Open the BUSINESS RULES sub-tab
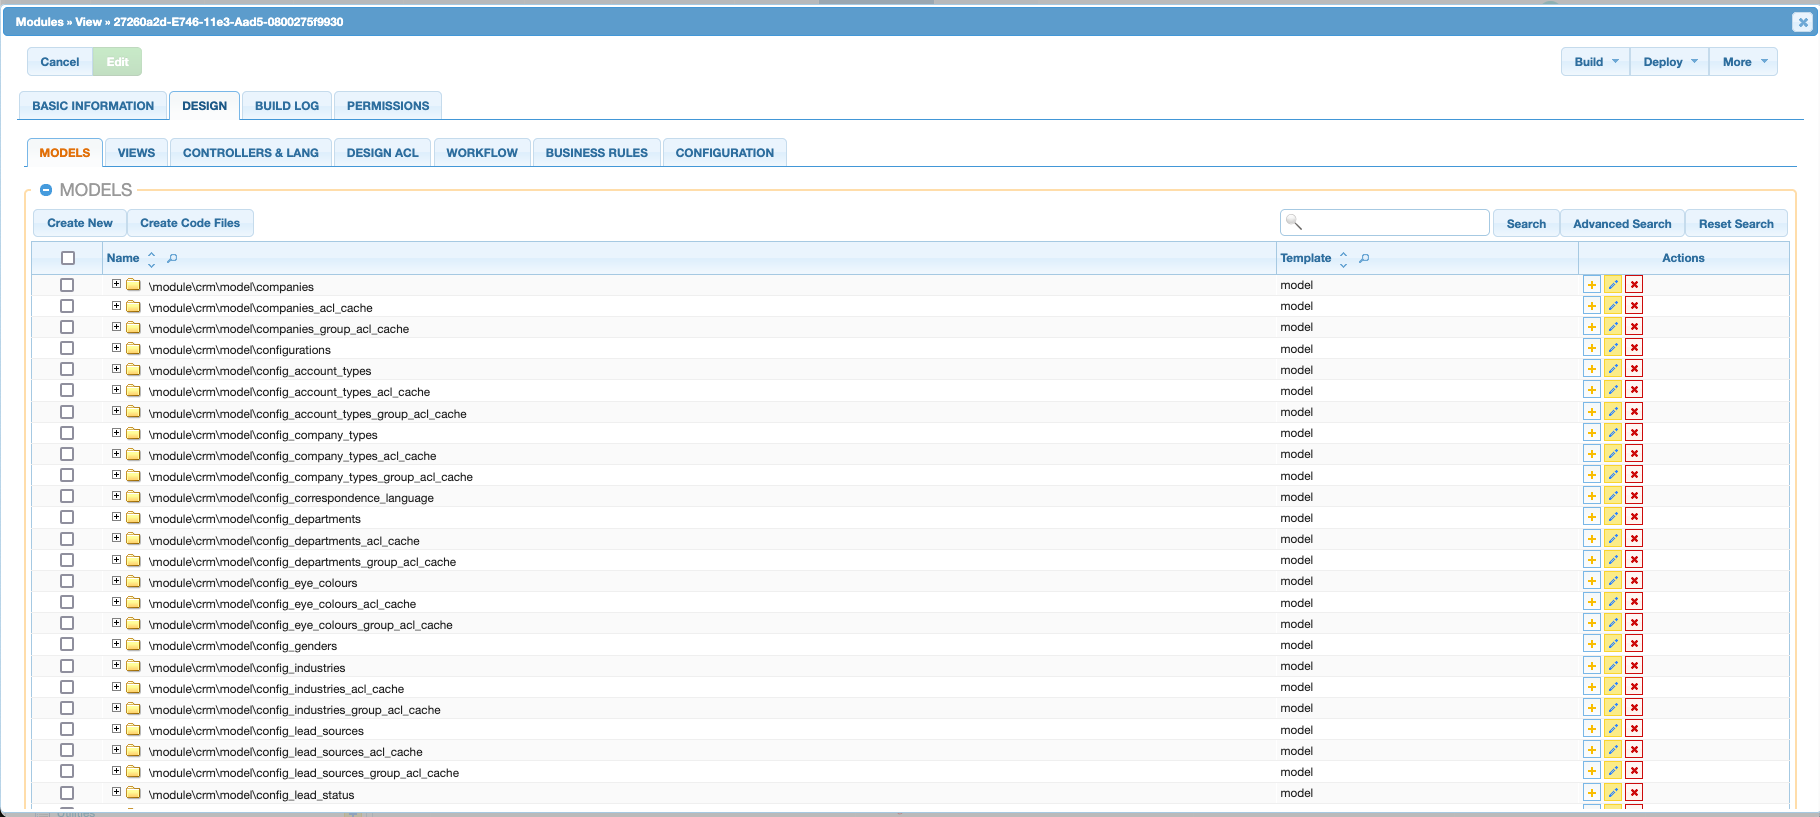Screen dimensions: 1820x817 597,153
